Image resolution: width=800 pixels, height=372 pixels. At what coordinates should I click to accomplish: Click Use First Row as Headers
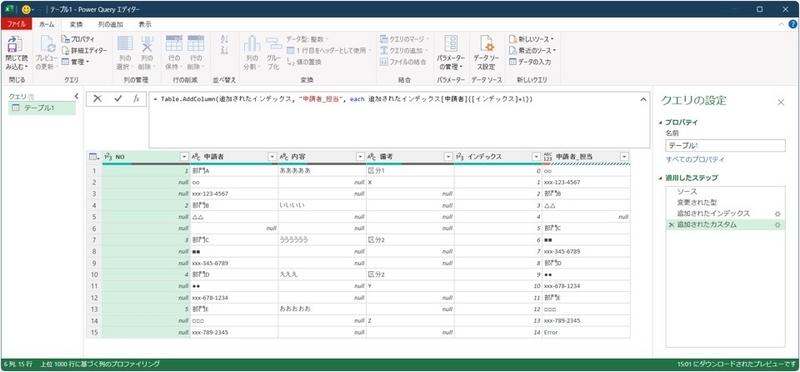pyautogui.click(x=329, y=50)
